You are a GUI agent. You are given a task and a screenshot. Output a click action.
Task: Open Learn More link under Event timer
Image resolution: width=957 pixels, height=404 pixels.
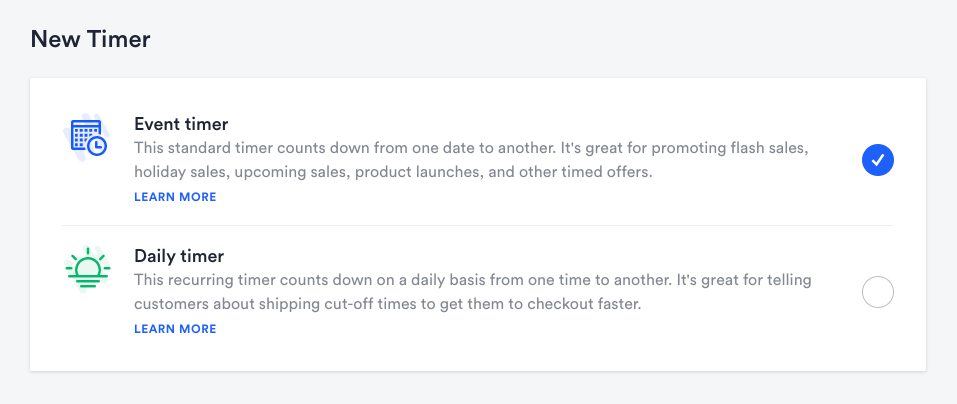[x=175, y=197]
